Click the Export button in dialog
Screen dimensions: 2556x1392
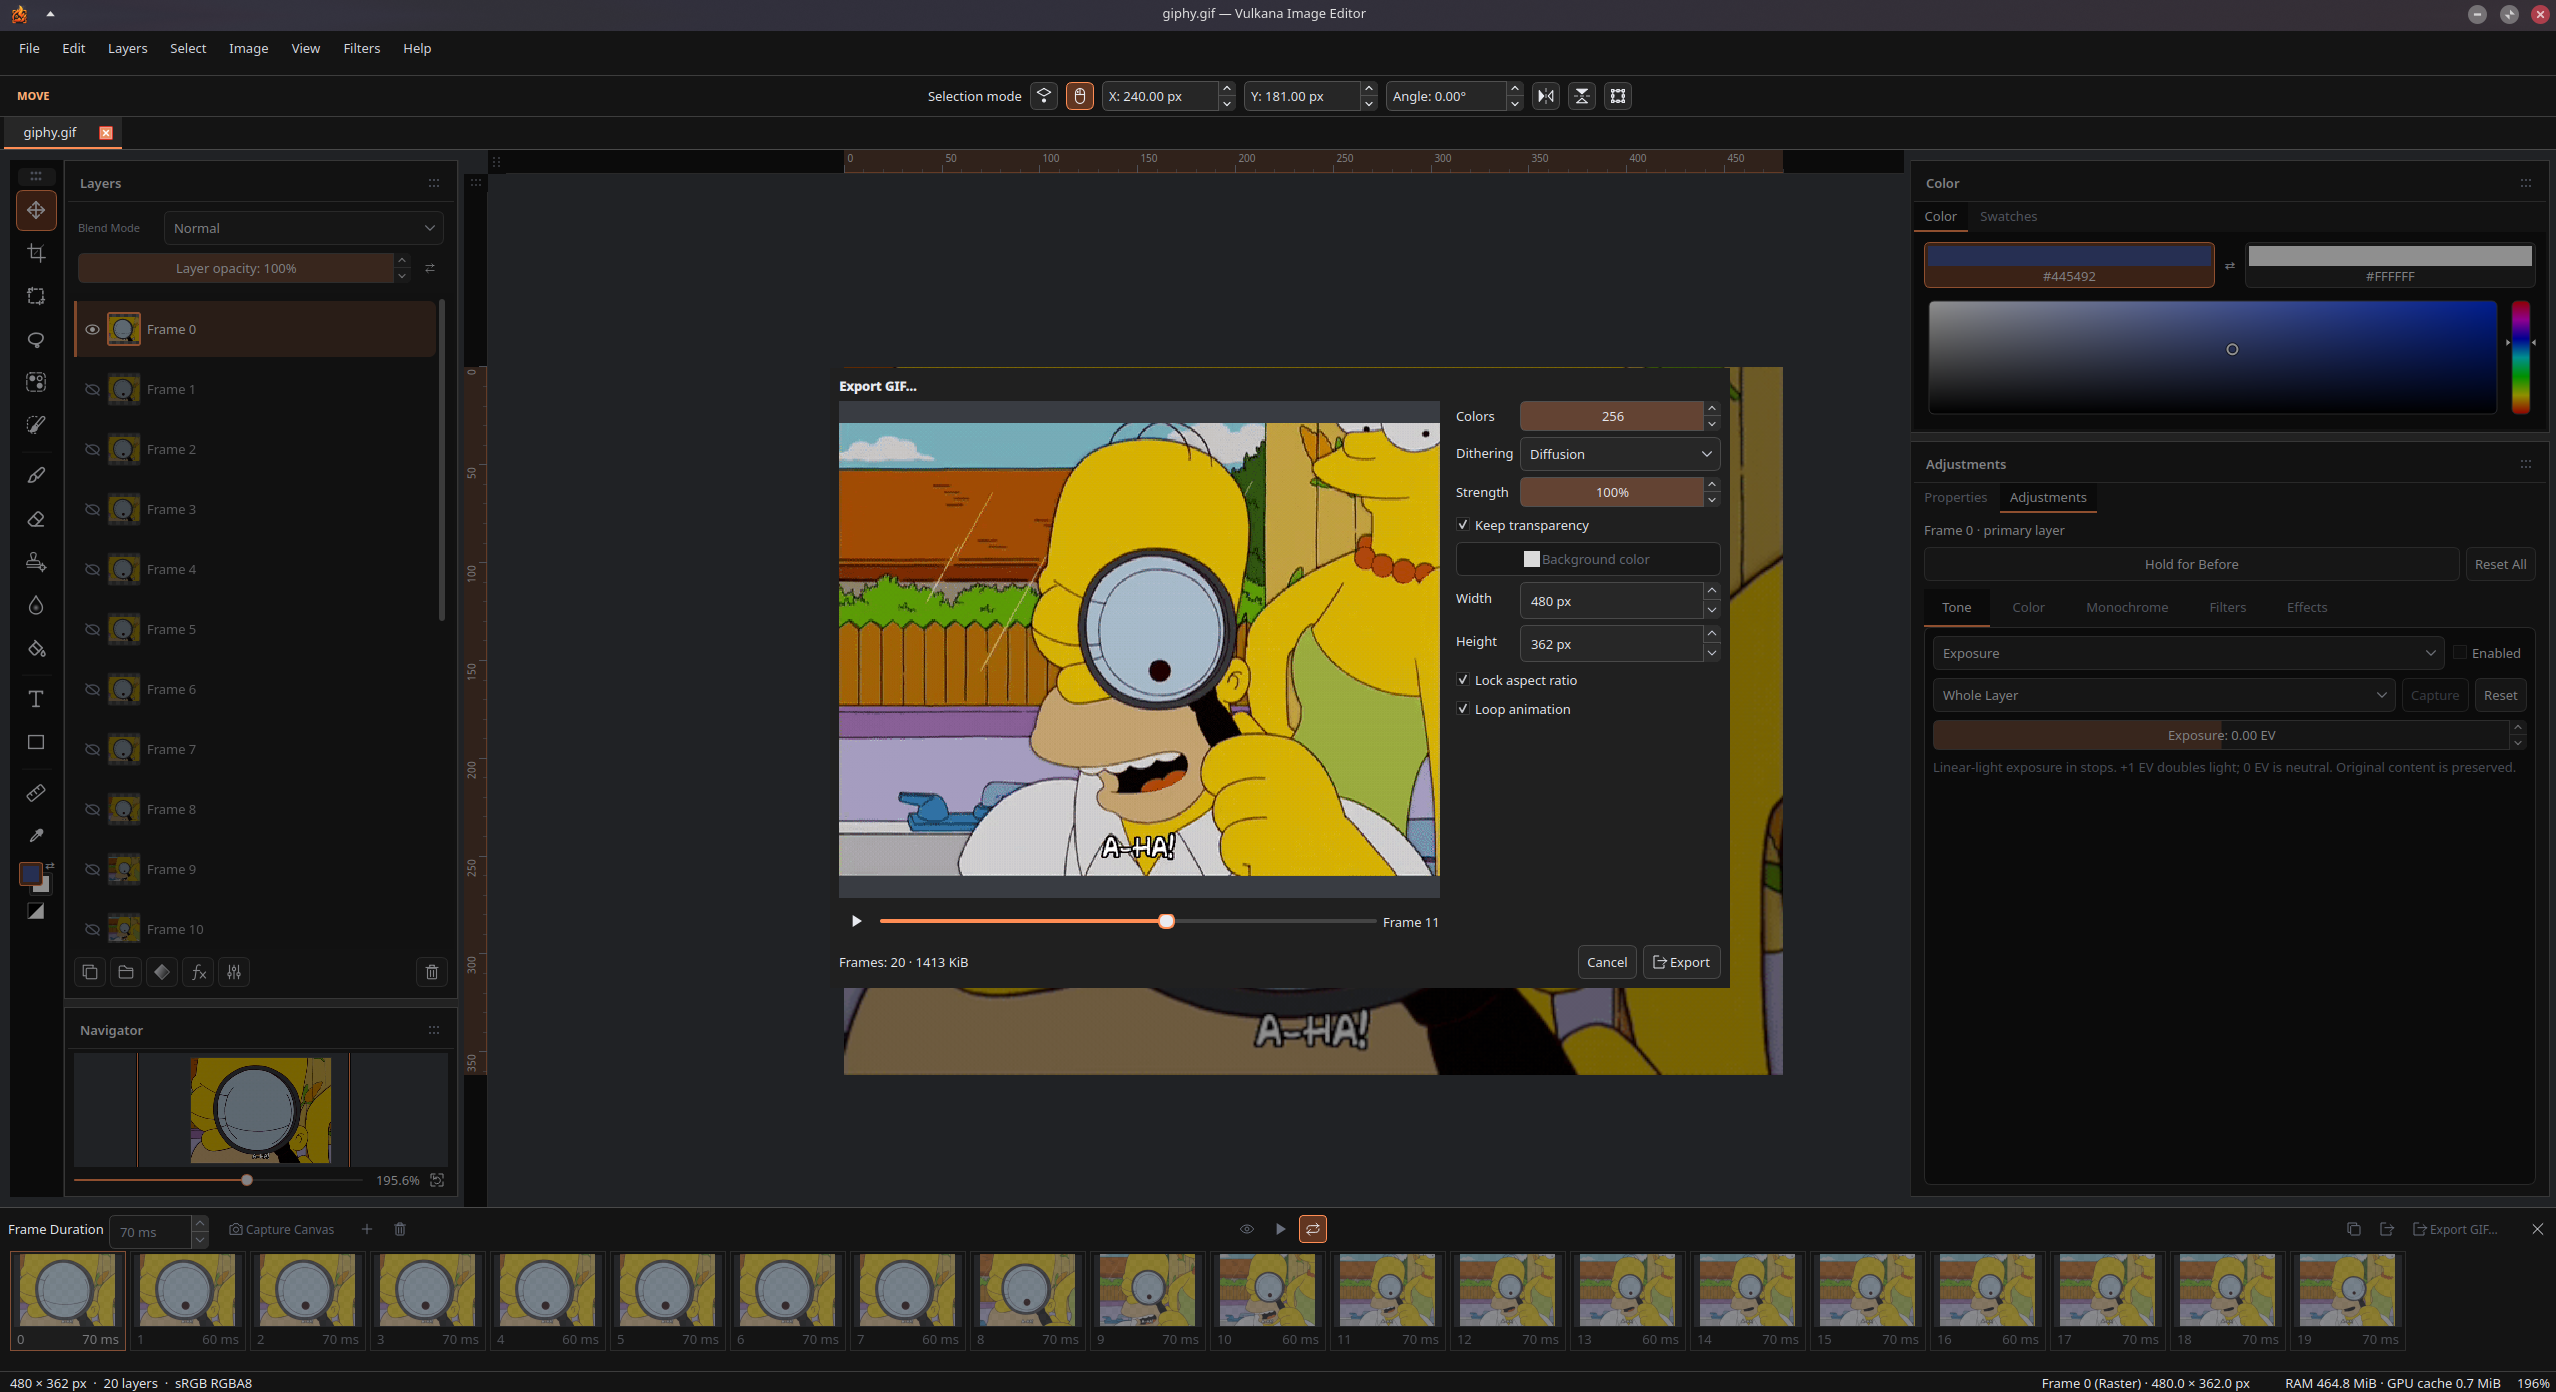coord(1681,962)
